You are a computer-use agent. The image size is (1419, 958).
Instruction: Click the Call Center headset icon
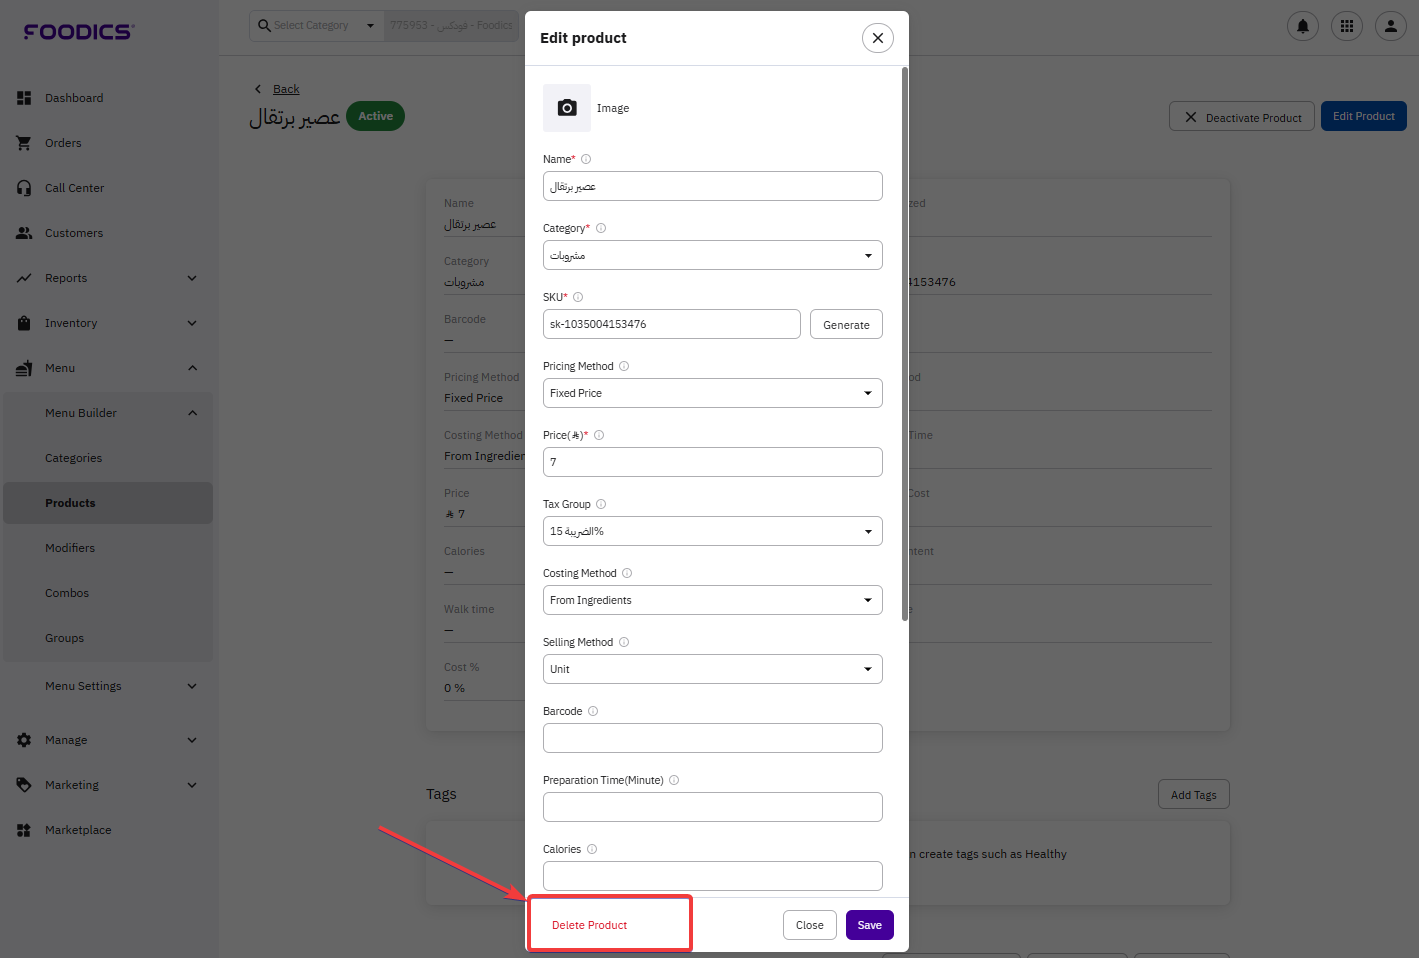[24, 188]
